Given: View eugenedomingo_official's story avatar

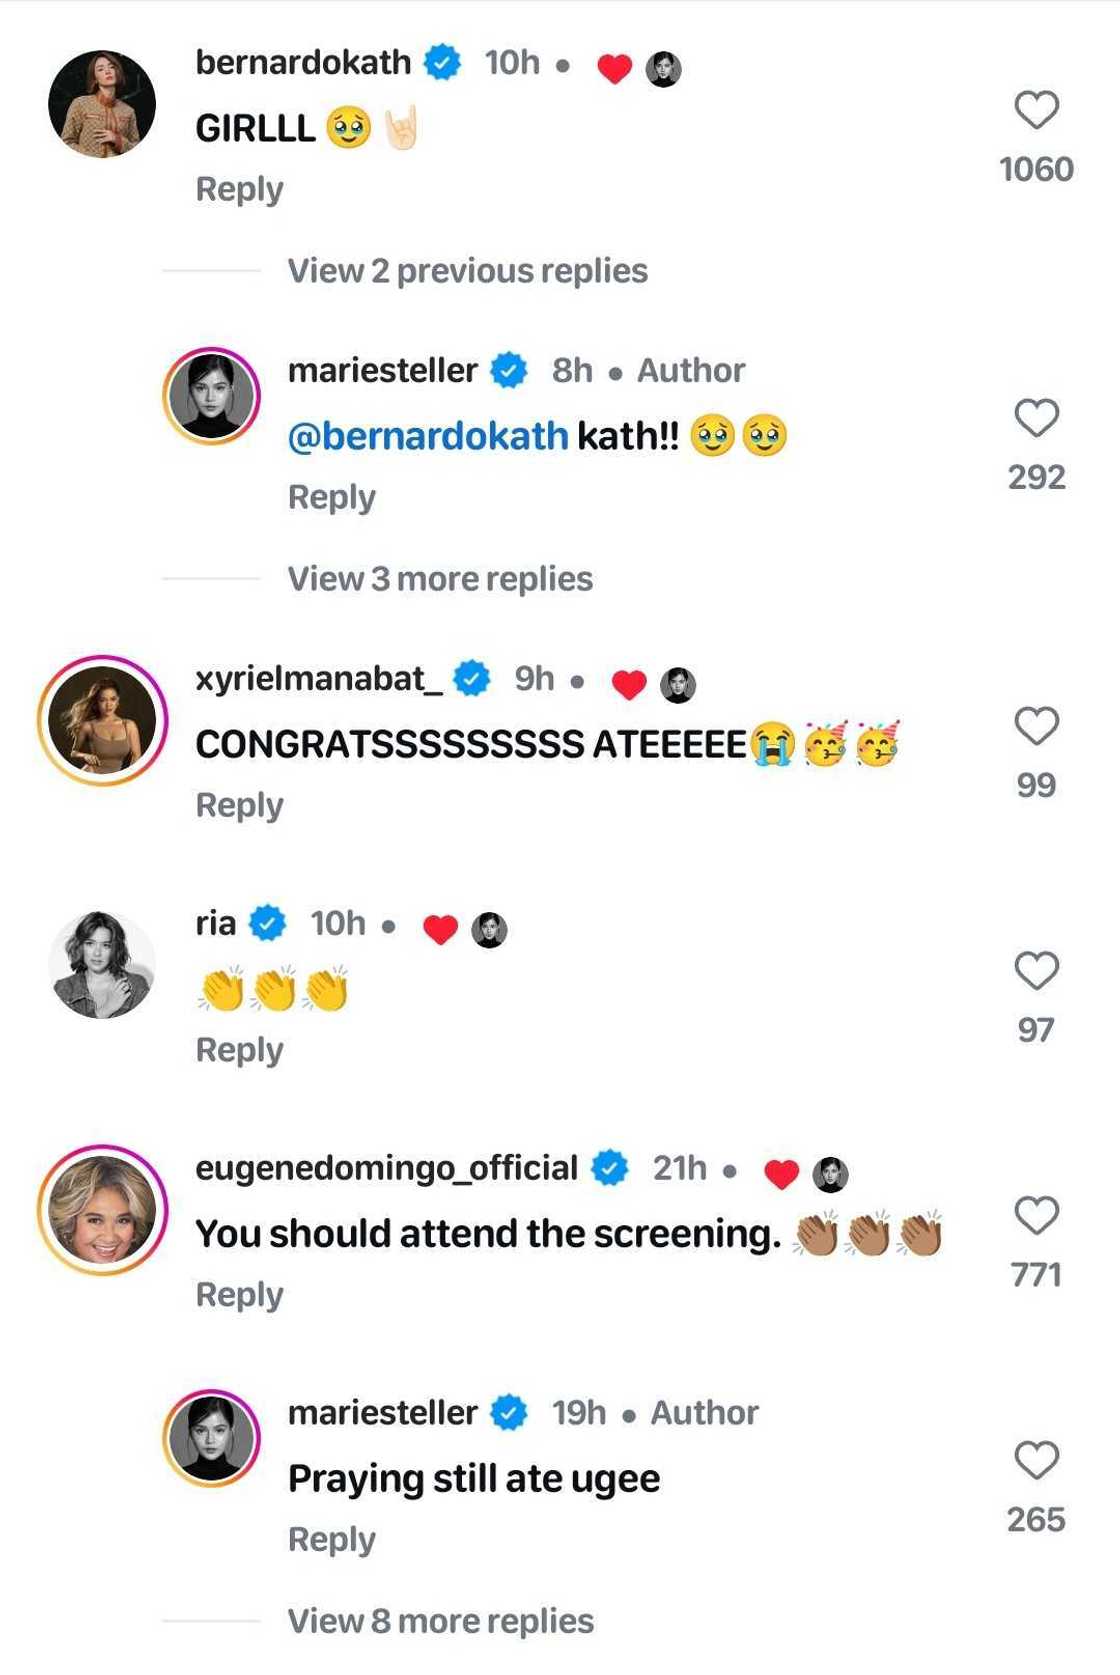Looking at the screenshot, I should (x=102, y=1210).
